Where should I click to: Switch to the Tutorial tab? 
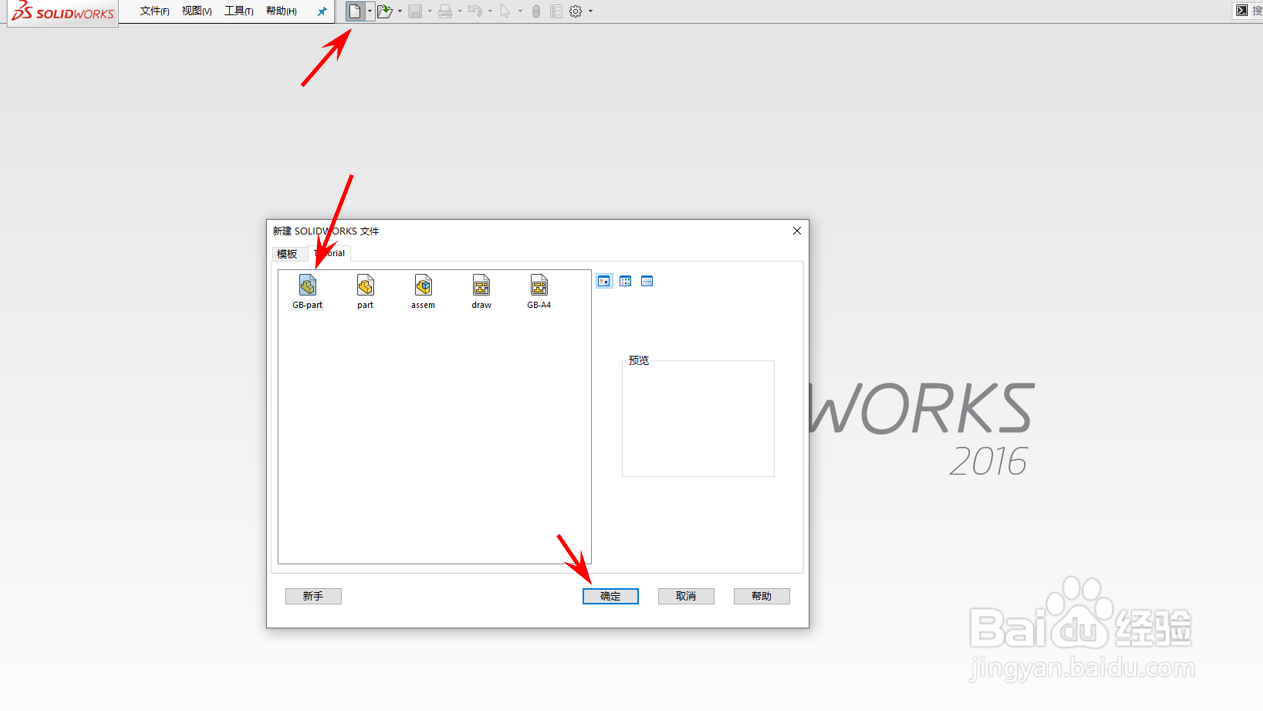pos(329,253)
